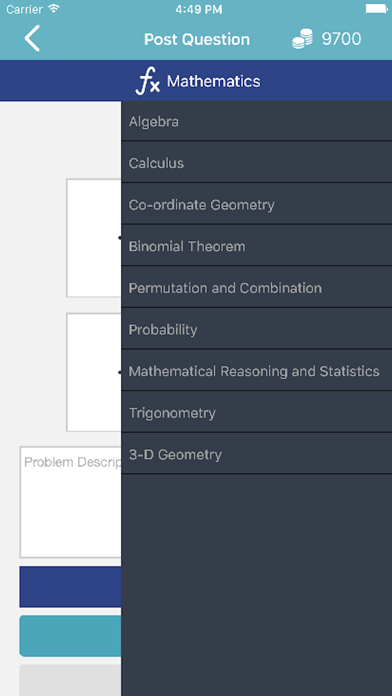
Task: Pick the 3-D Geometry topic
Action: [x=257, y=455]
